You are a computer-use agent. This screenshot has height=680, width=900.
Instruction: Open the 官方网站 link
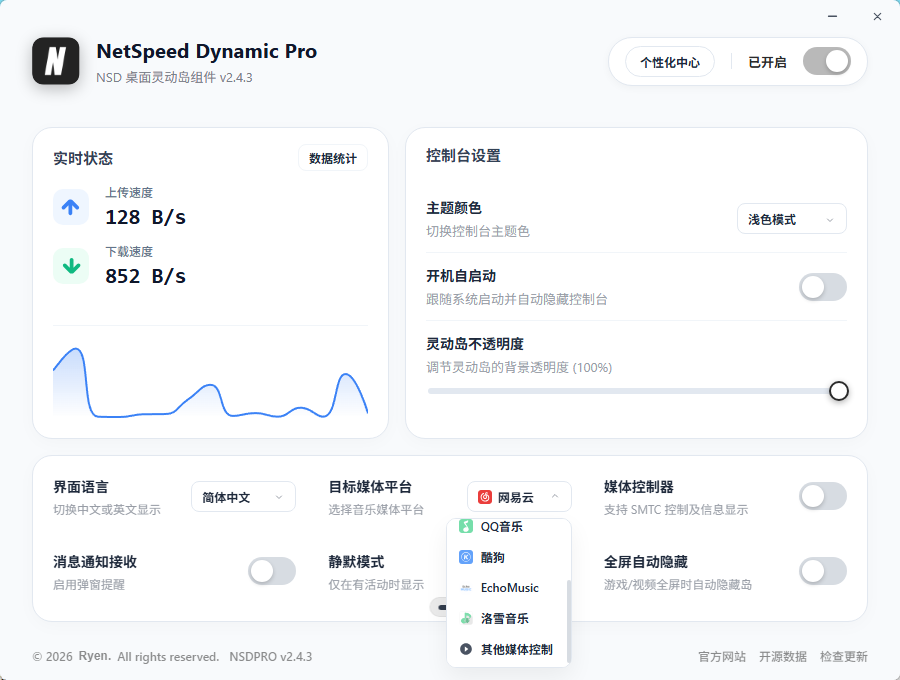721,656
